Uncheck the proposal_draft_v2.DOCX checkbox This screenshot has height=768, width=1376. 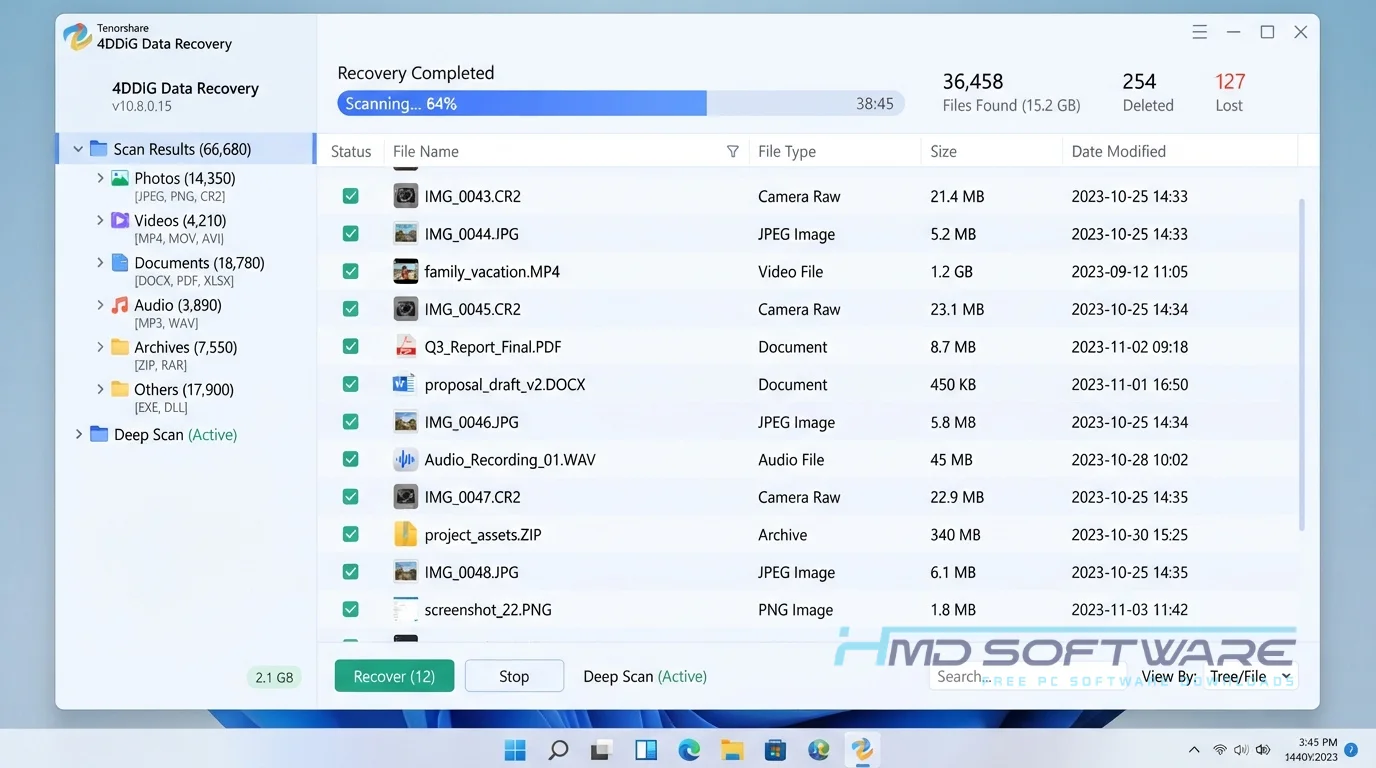351,384
